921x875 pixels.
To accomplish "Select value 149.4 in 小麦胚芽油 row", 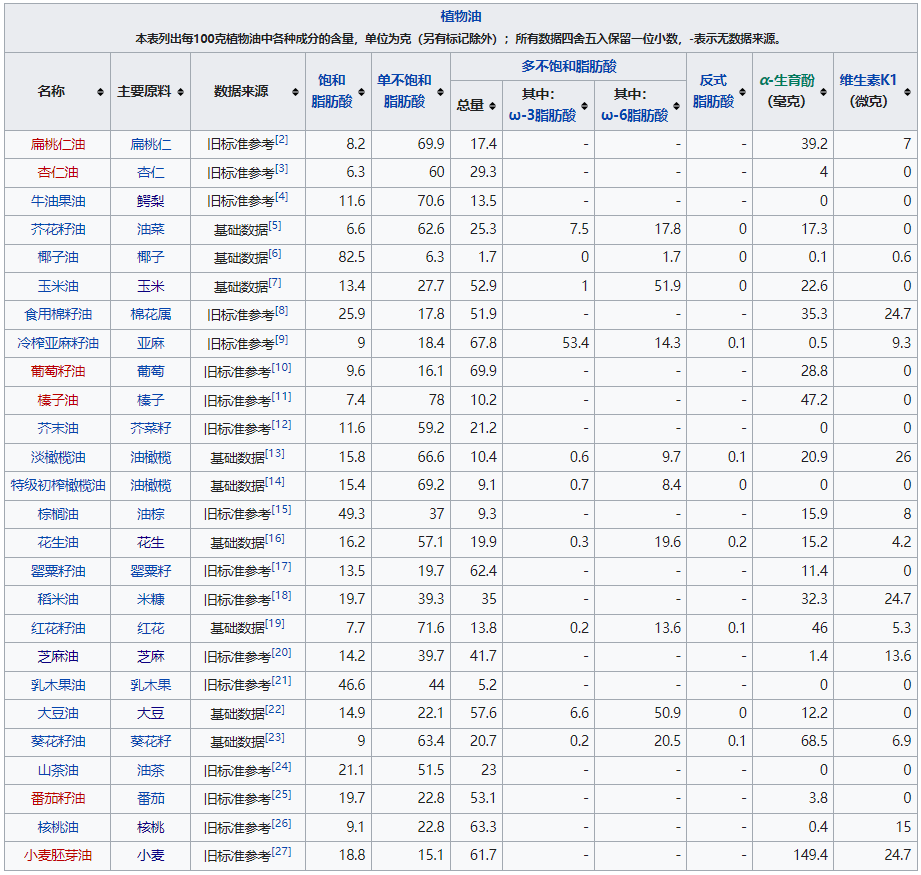I will tap(810, 854).
